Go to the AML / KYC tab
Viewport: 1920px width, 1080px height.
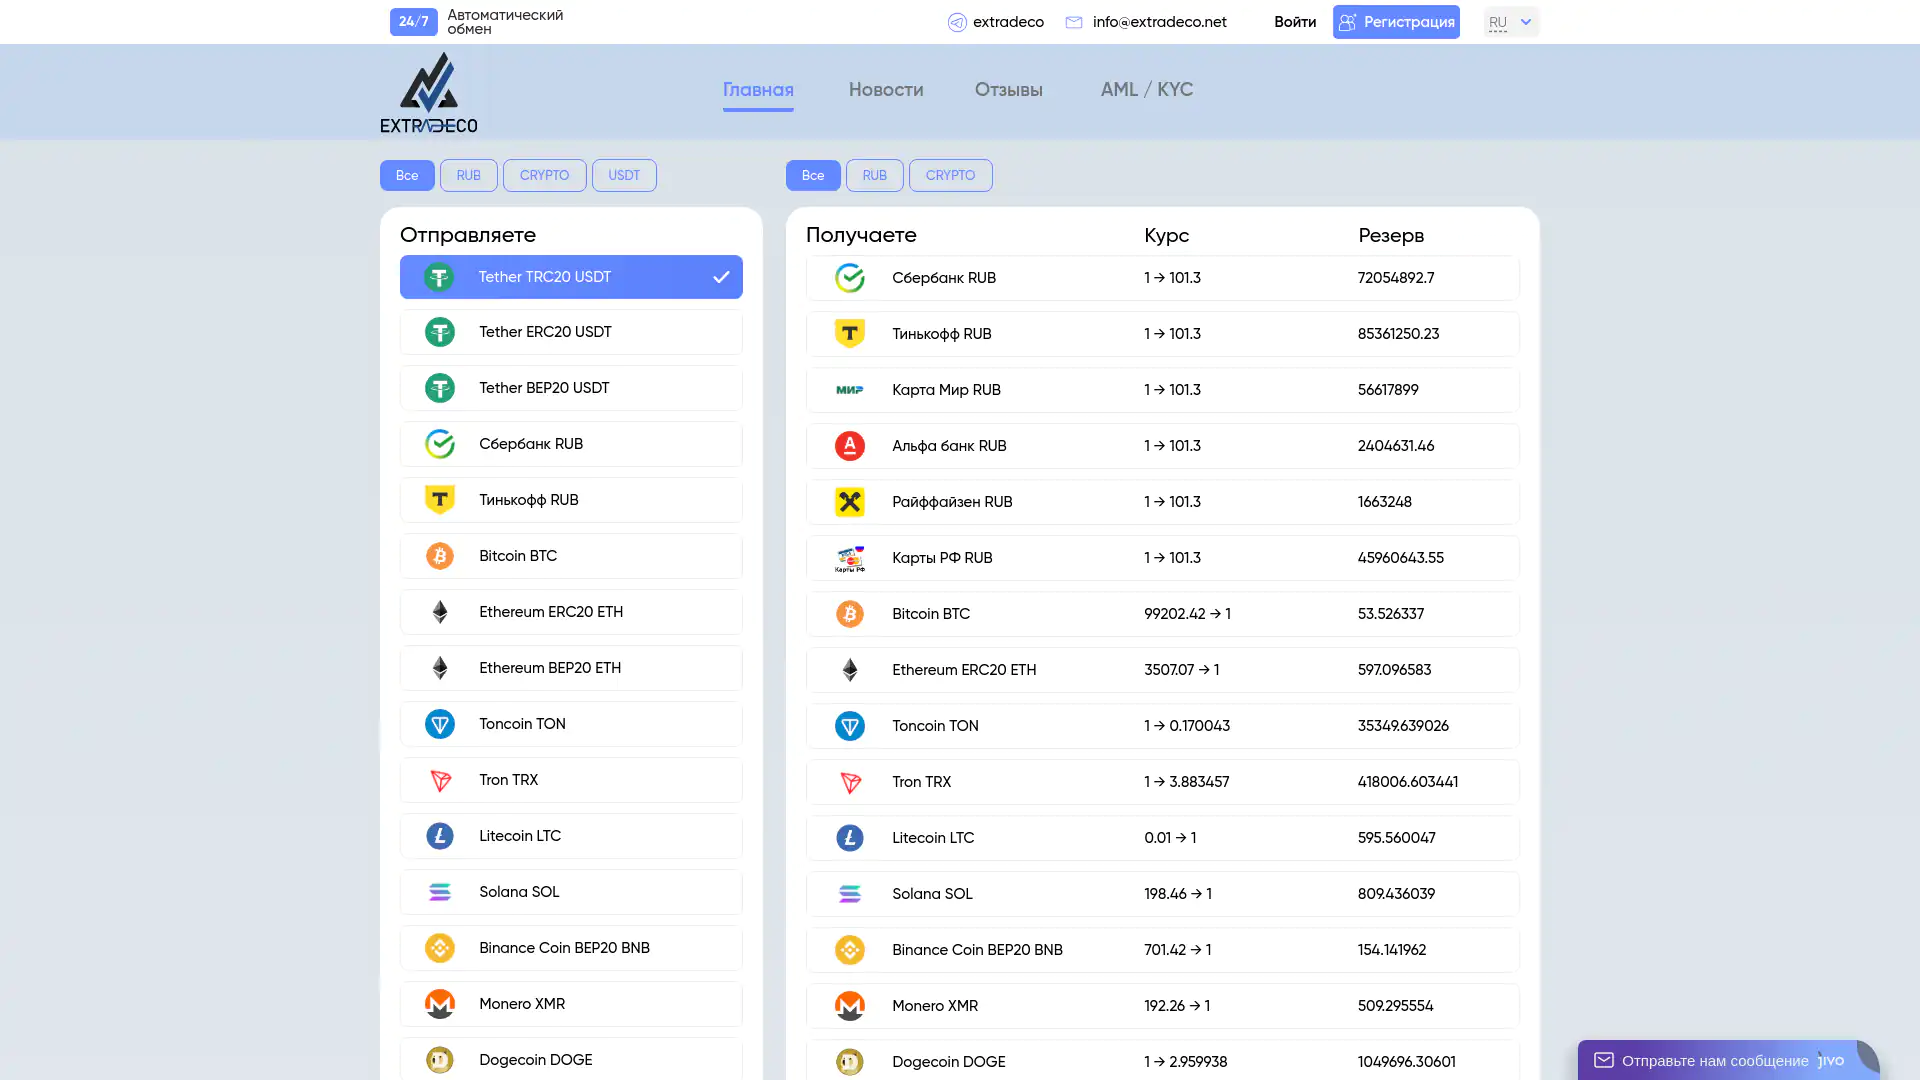coord(1146,90)
